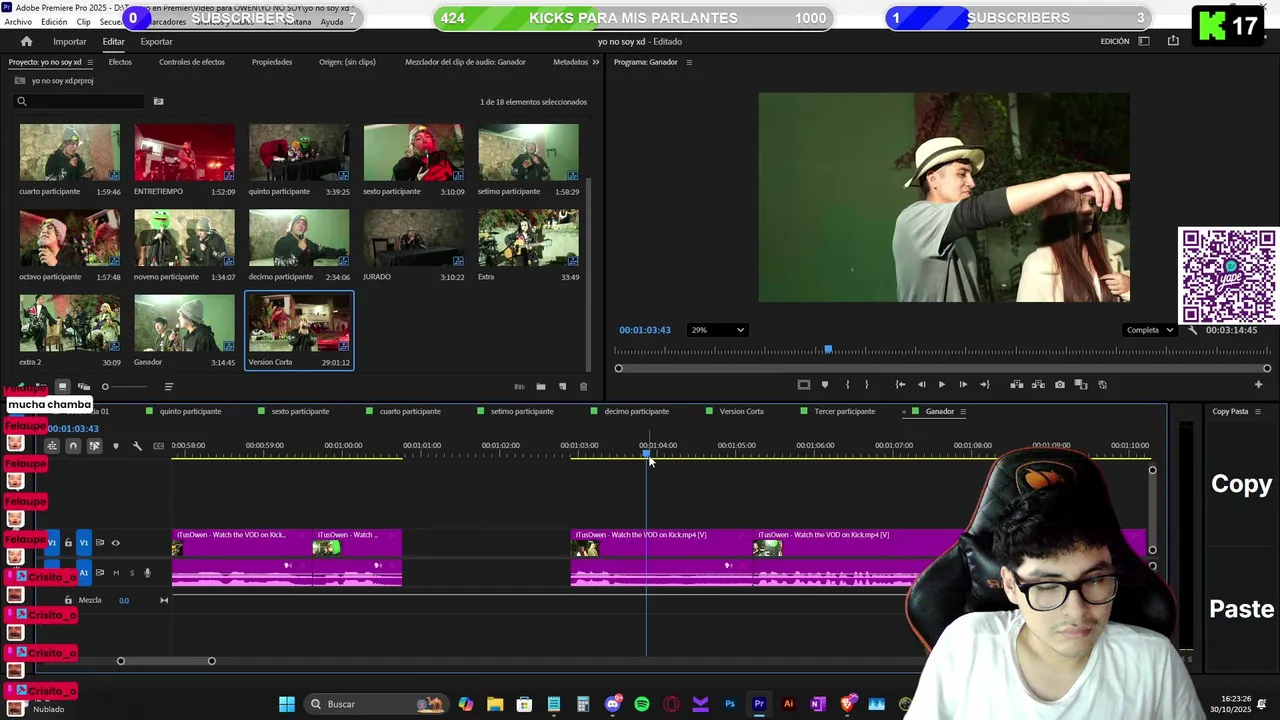The height and width of the screenshot is (720, 1280).
Task: Mark In point in Program monitor
Action: point(847,384)
